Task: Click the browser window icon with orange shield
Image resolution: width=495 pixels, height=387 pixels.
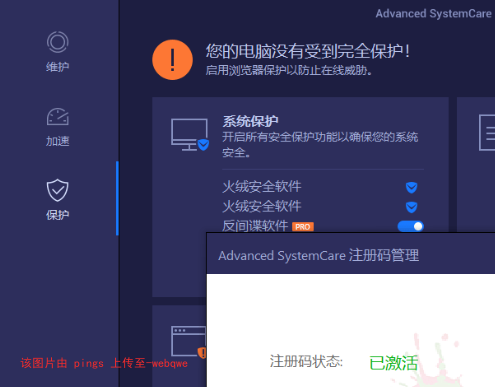Action: tap(189, 342)
